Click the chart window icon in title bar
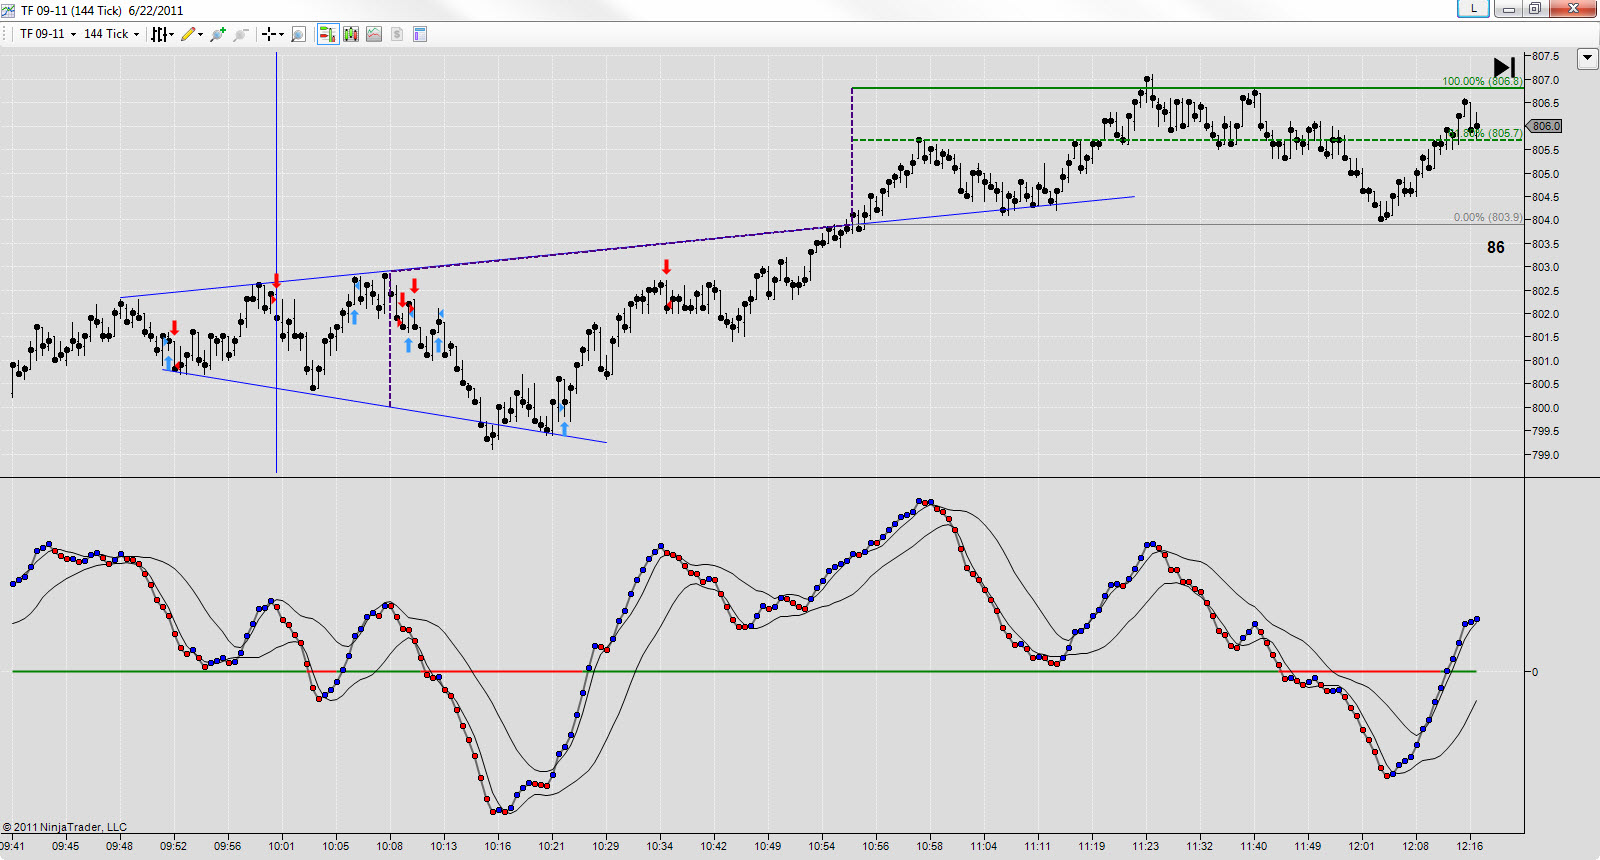The height and width of the screenshot is (860, 1600). (x=8, y=10)
